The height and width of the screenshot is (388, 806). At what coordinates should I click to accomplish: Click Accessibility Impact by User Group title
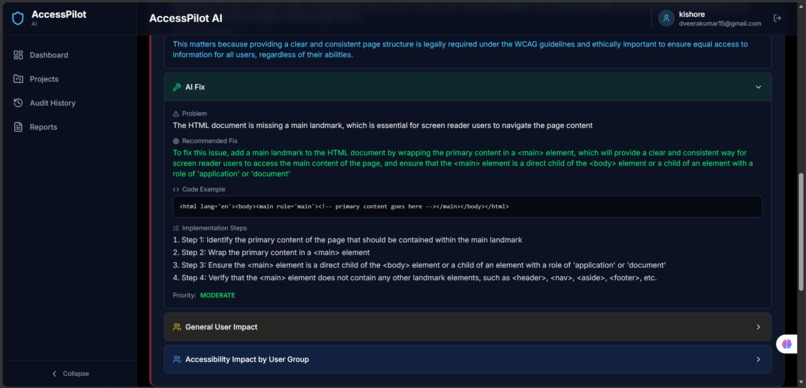(x=247, y=359)
